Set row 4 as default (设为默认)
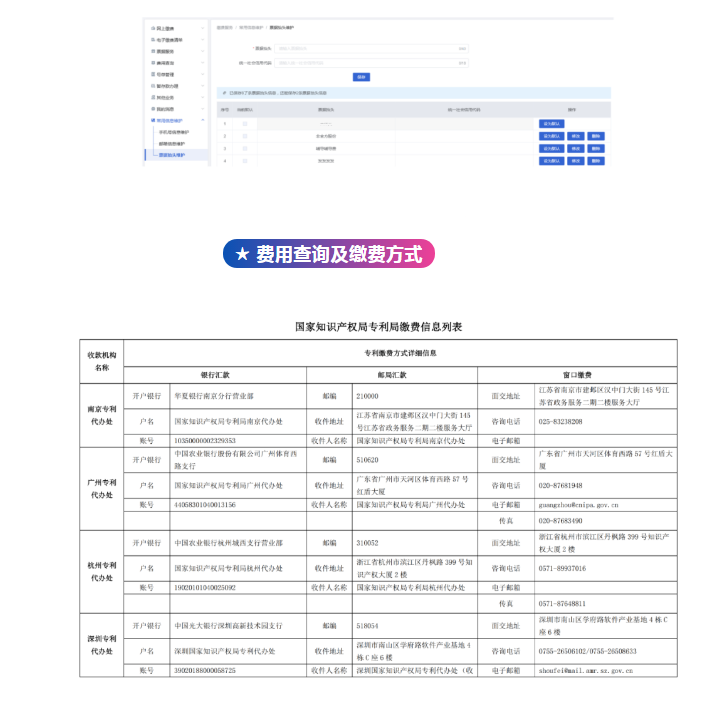719x701 pixels. tap(552, 161)
